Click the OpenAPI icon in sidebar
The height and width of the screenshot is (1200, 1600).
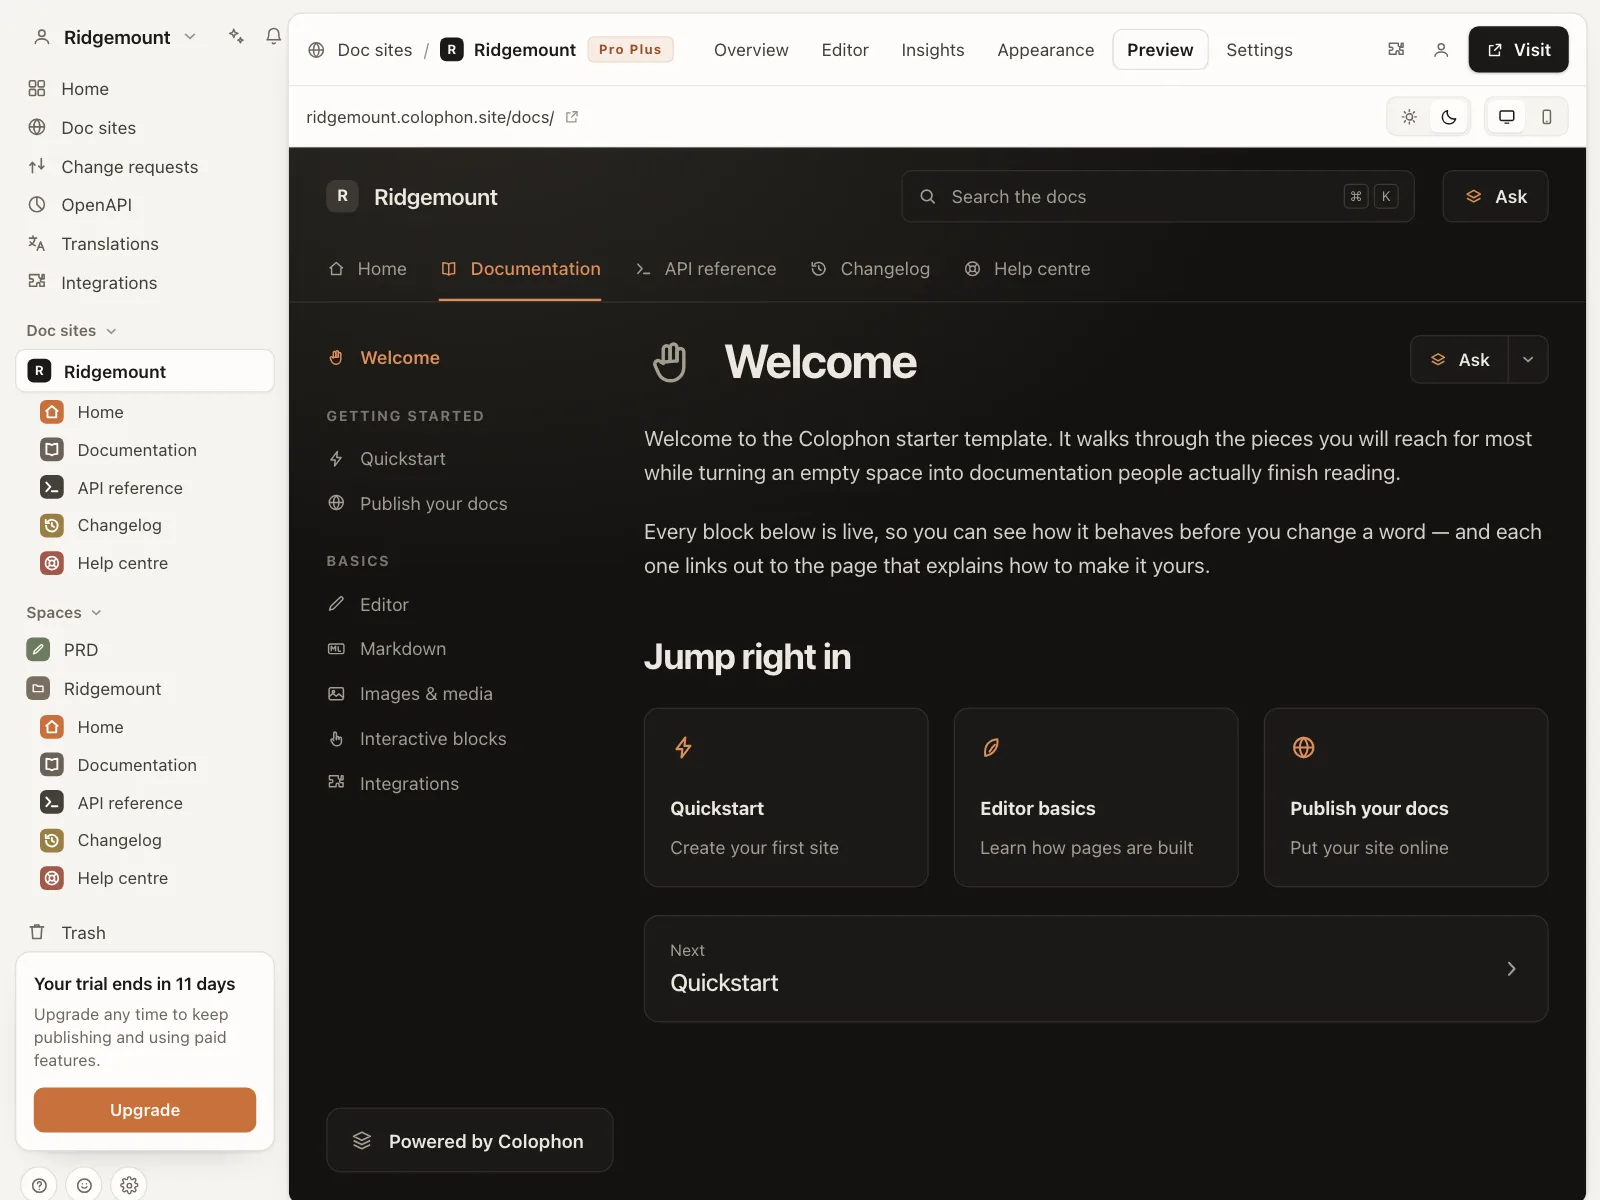point(37,205)
